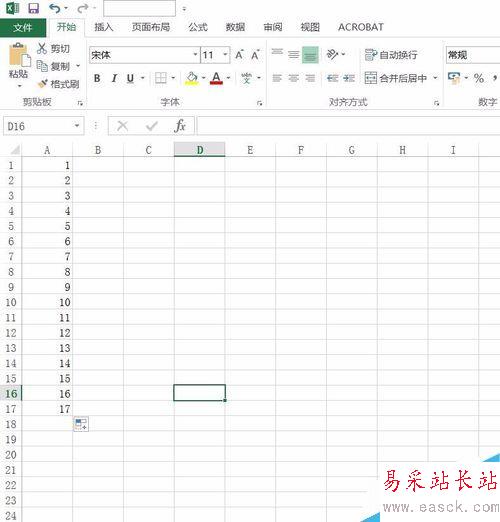Open the merge and center dropdown arrow
This screenshot has height=522, width=500.
(x=435, y=78)
